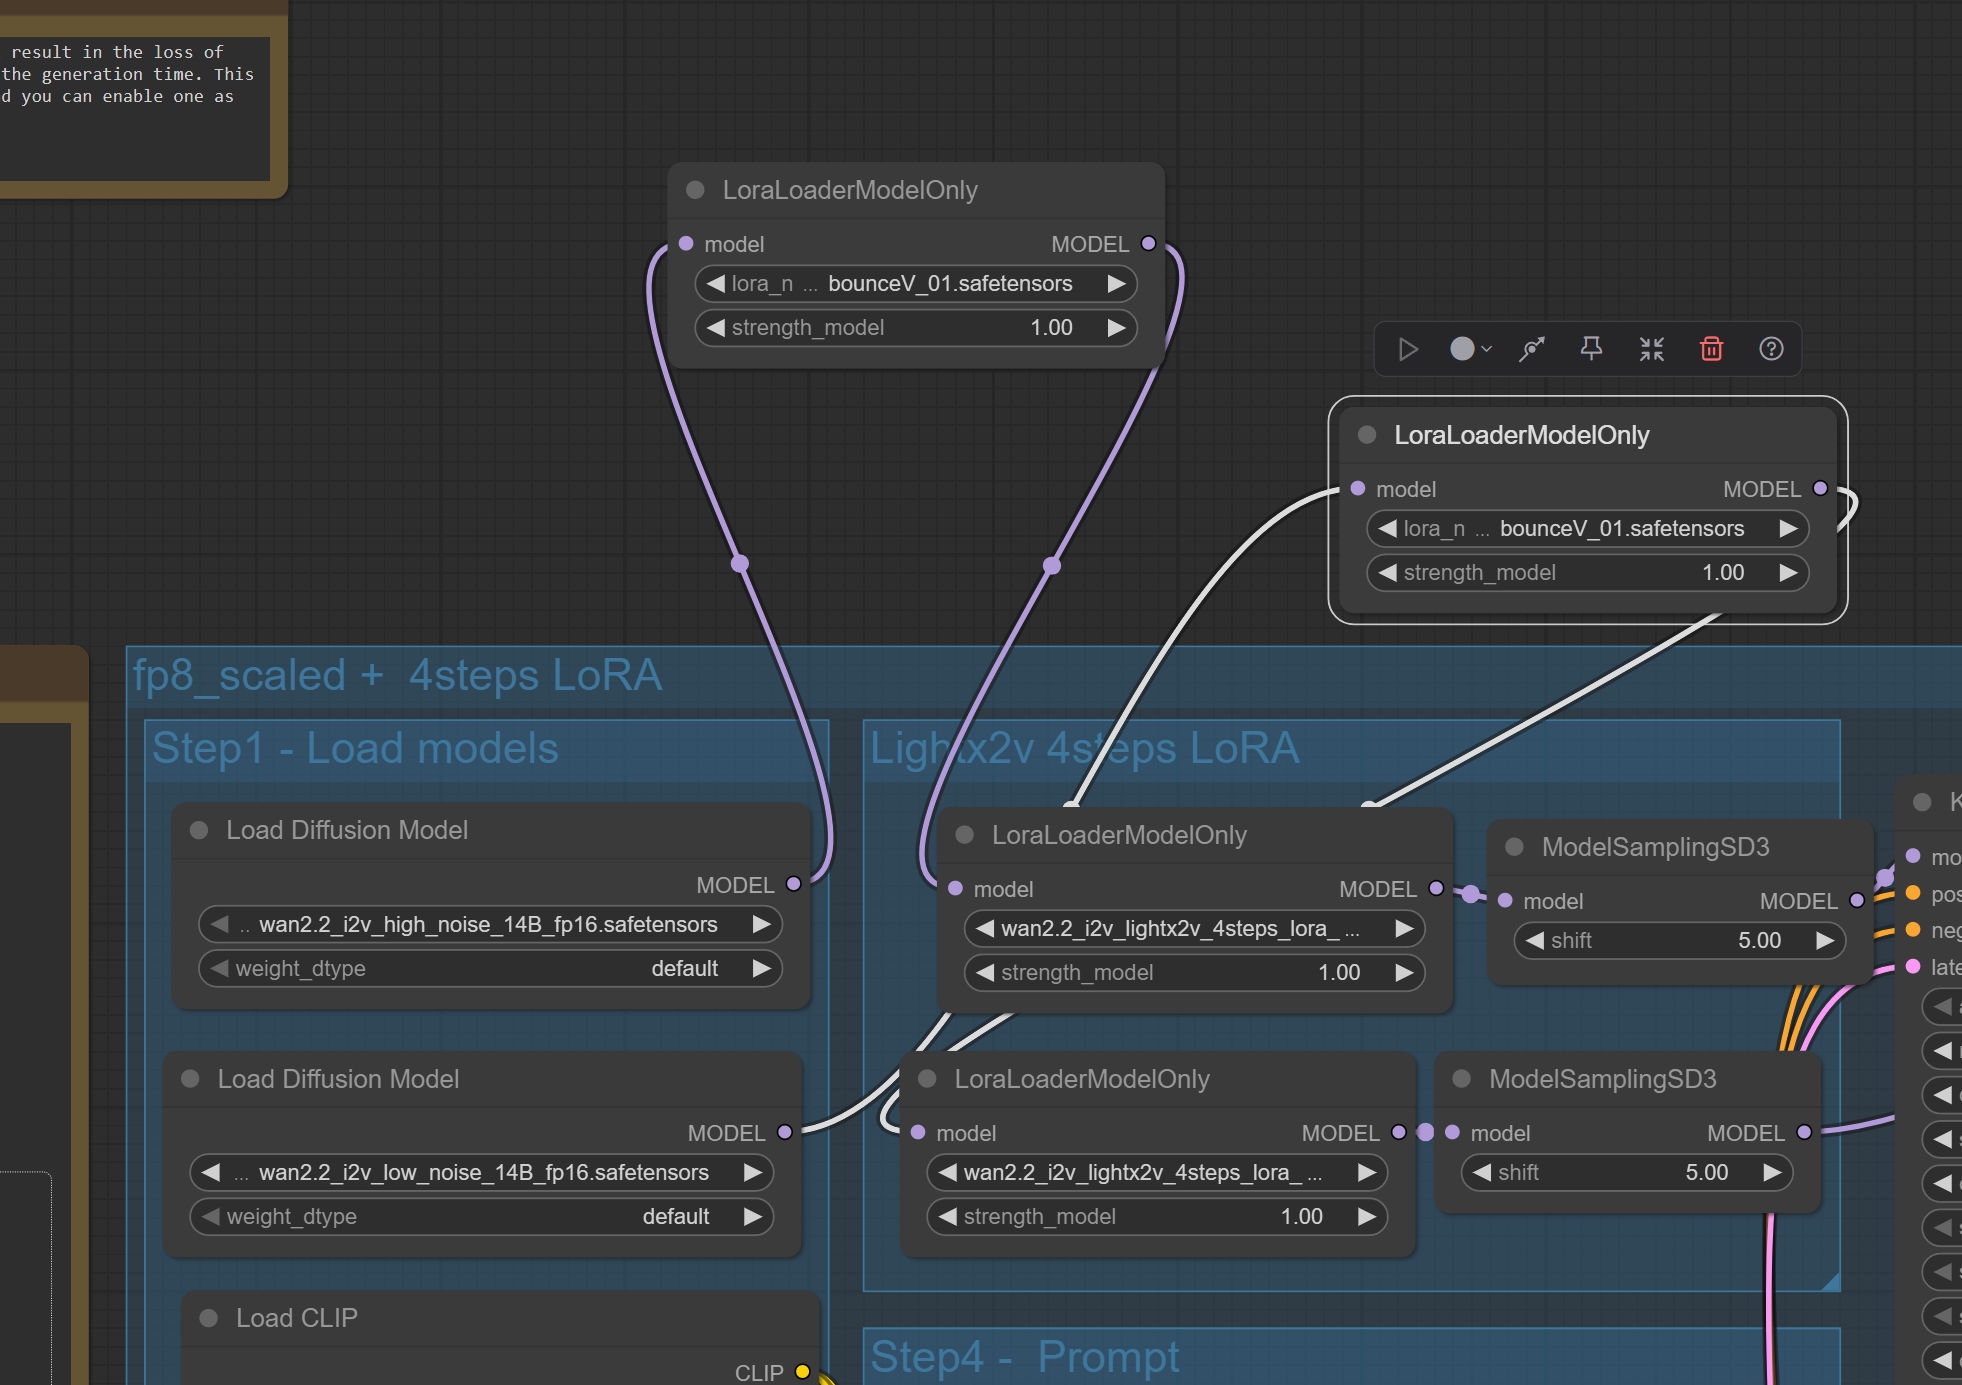
Task: Click the 'fp8_scaled + 4steps LoRA' group title
Action: click(x=397, y=675)
